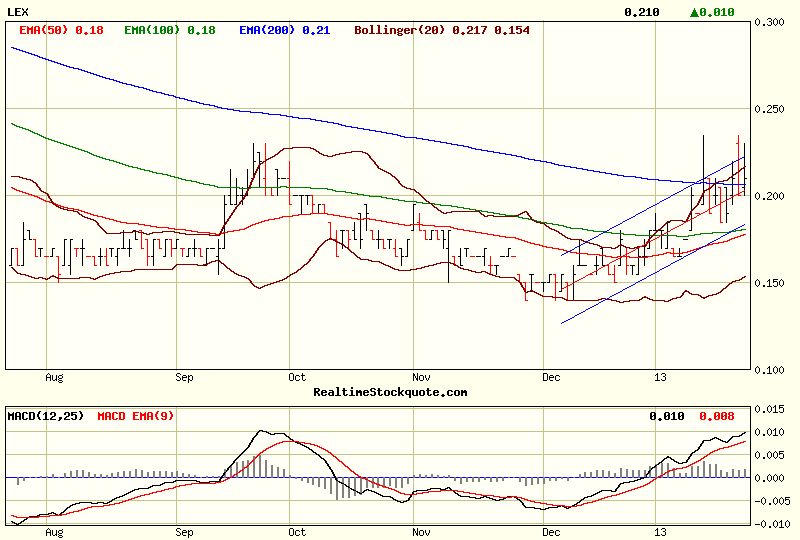This screenshot has height=540, width=800.
Task: Click the last price value 0.210
Action: pos(642,12)
